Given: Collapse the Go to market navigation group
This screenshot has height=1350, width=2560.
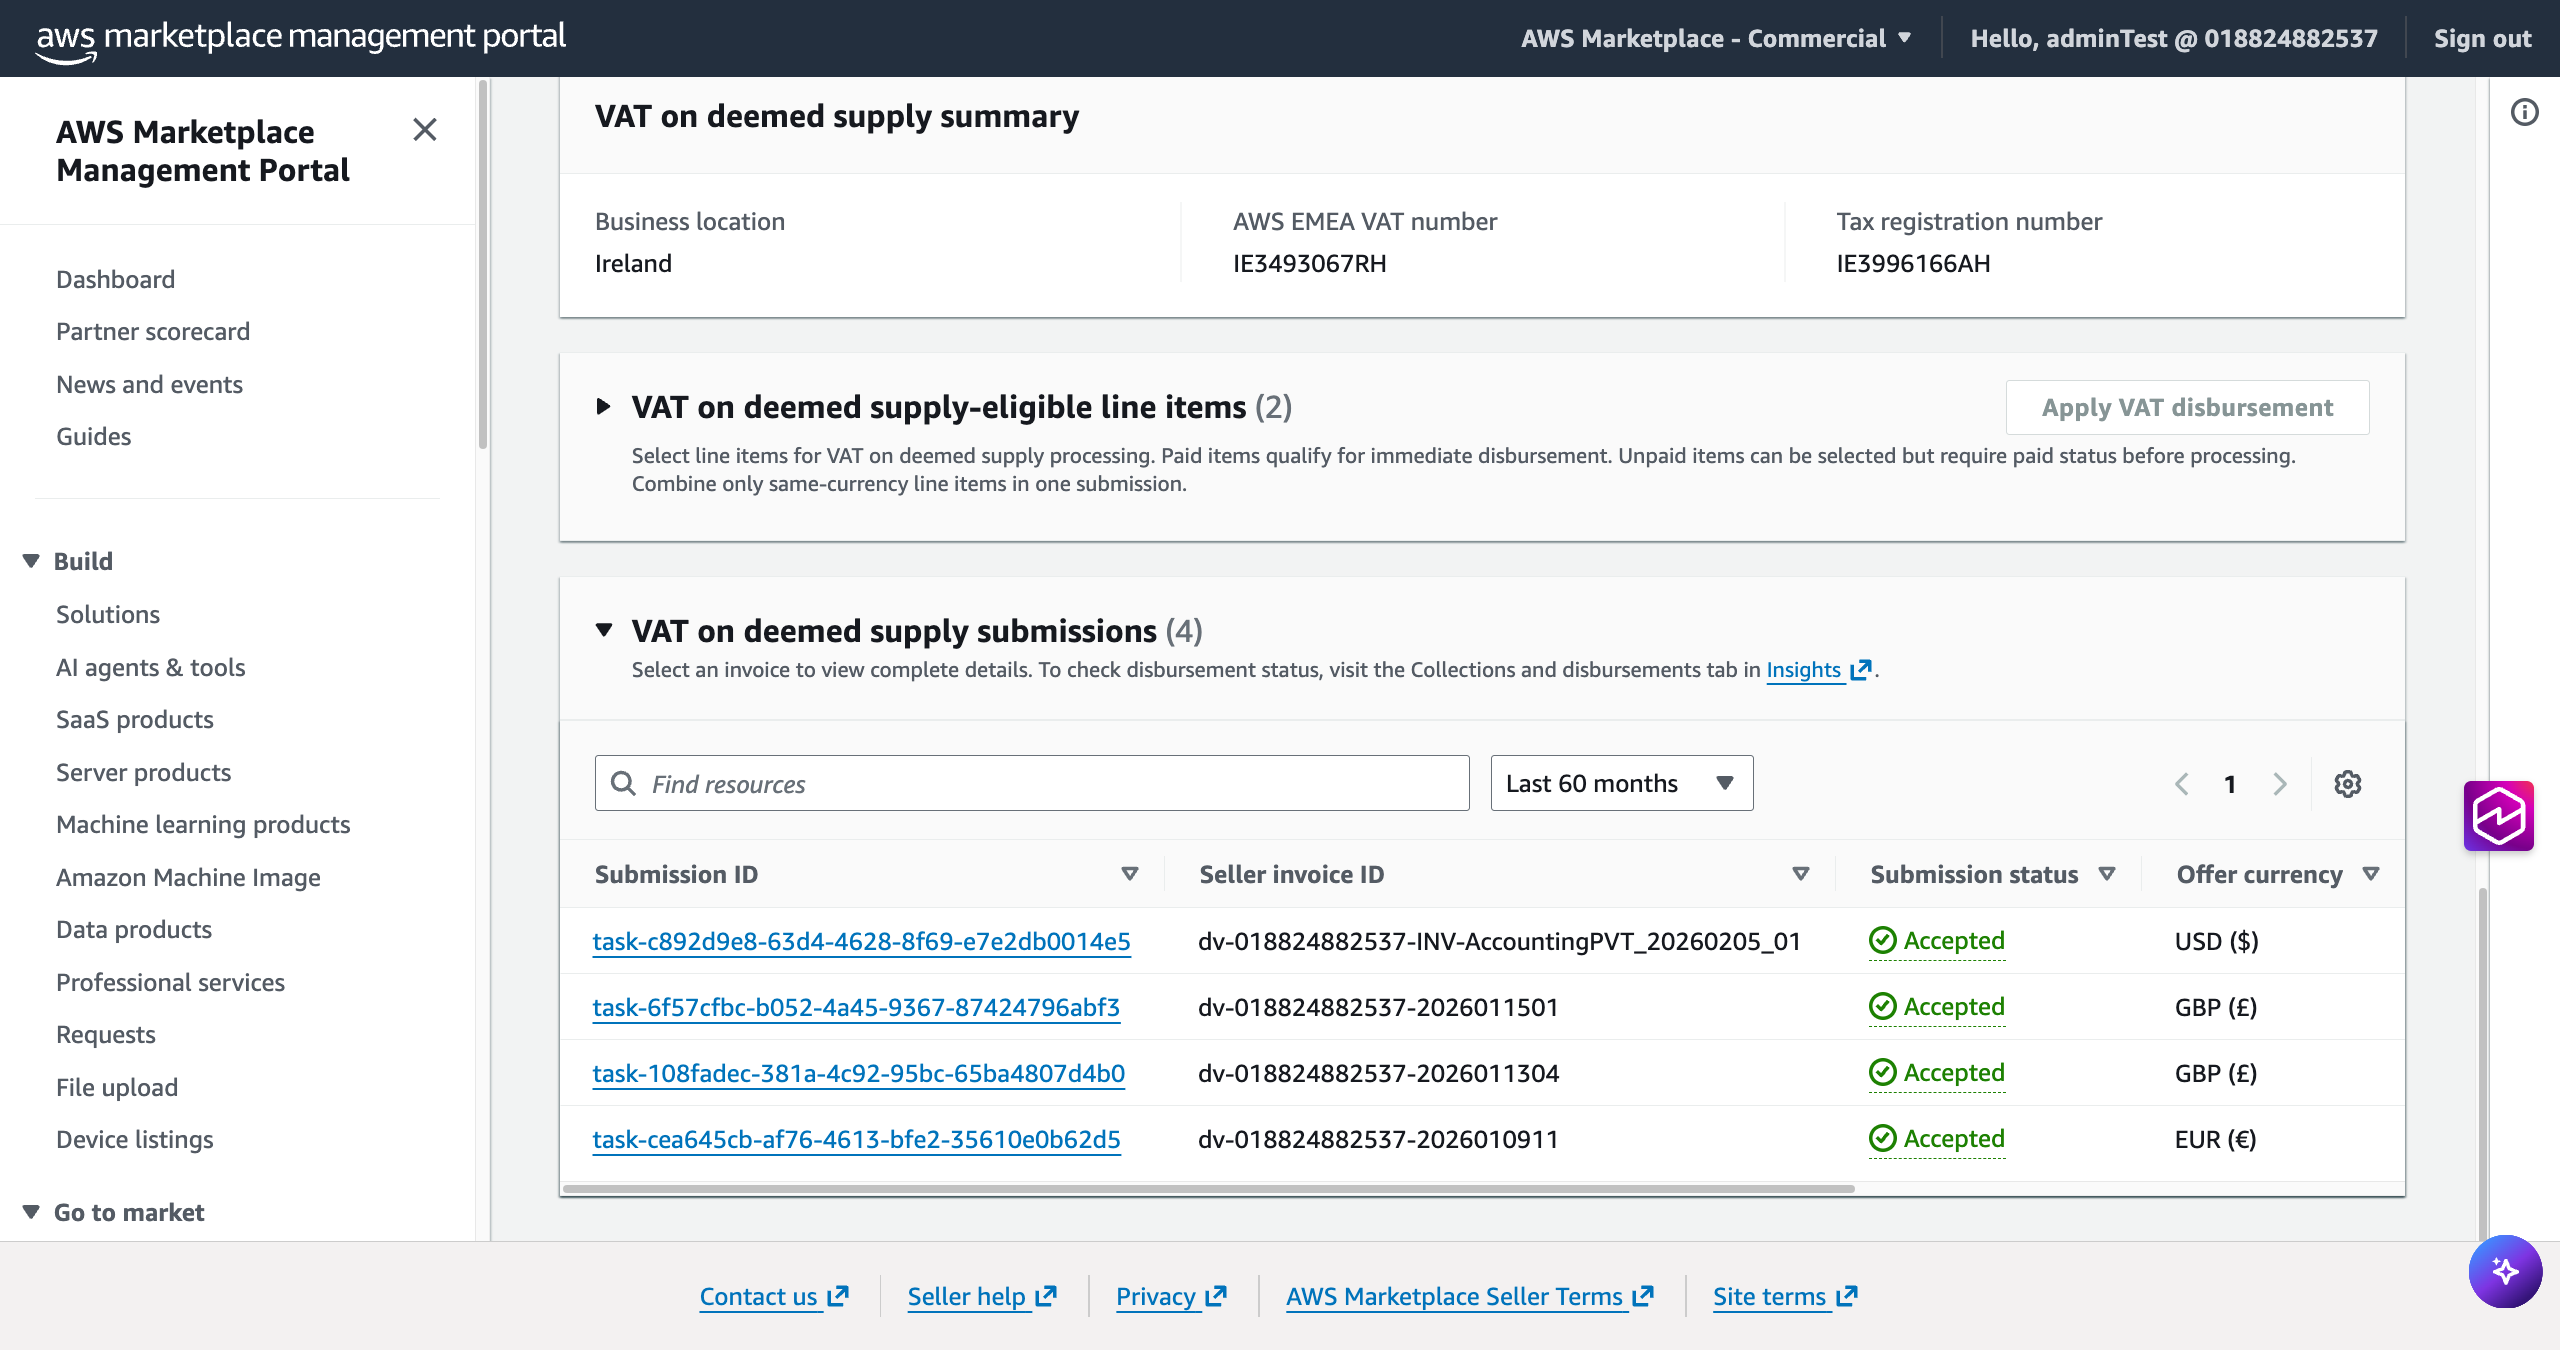Looking at the screenshot, I should tap(31, 1212).
